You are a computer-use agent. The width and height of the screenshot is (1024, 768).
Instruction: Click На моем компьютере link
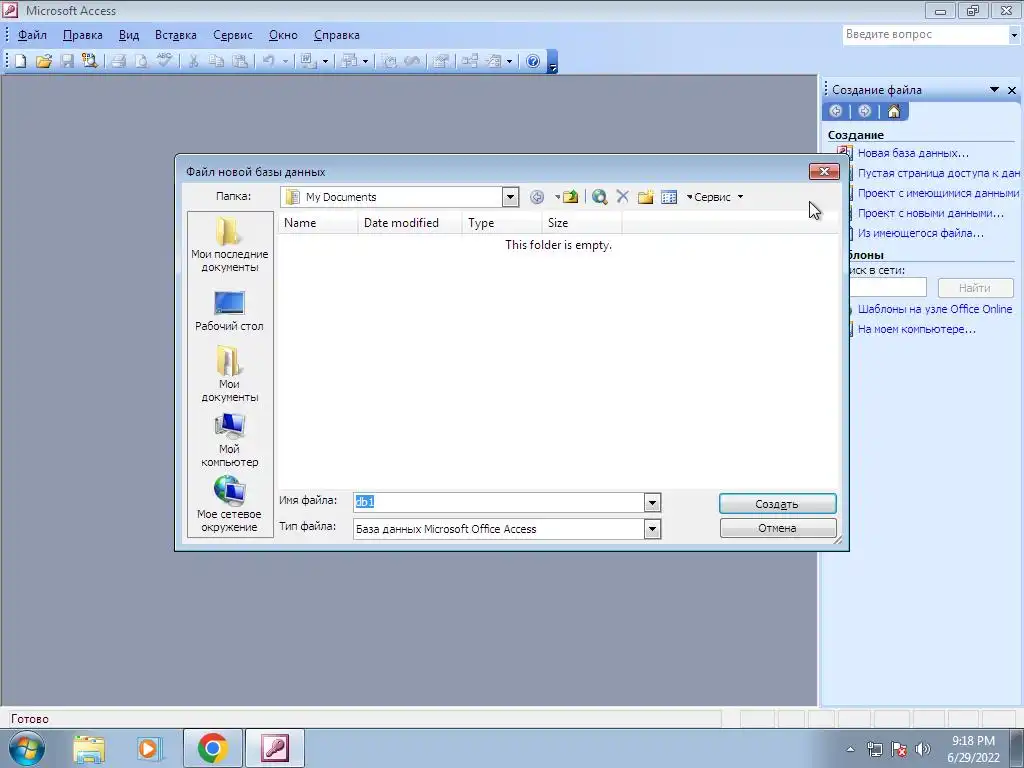pyautogui.click(x=916, y=329)
